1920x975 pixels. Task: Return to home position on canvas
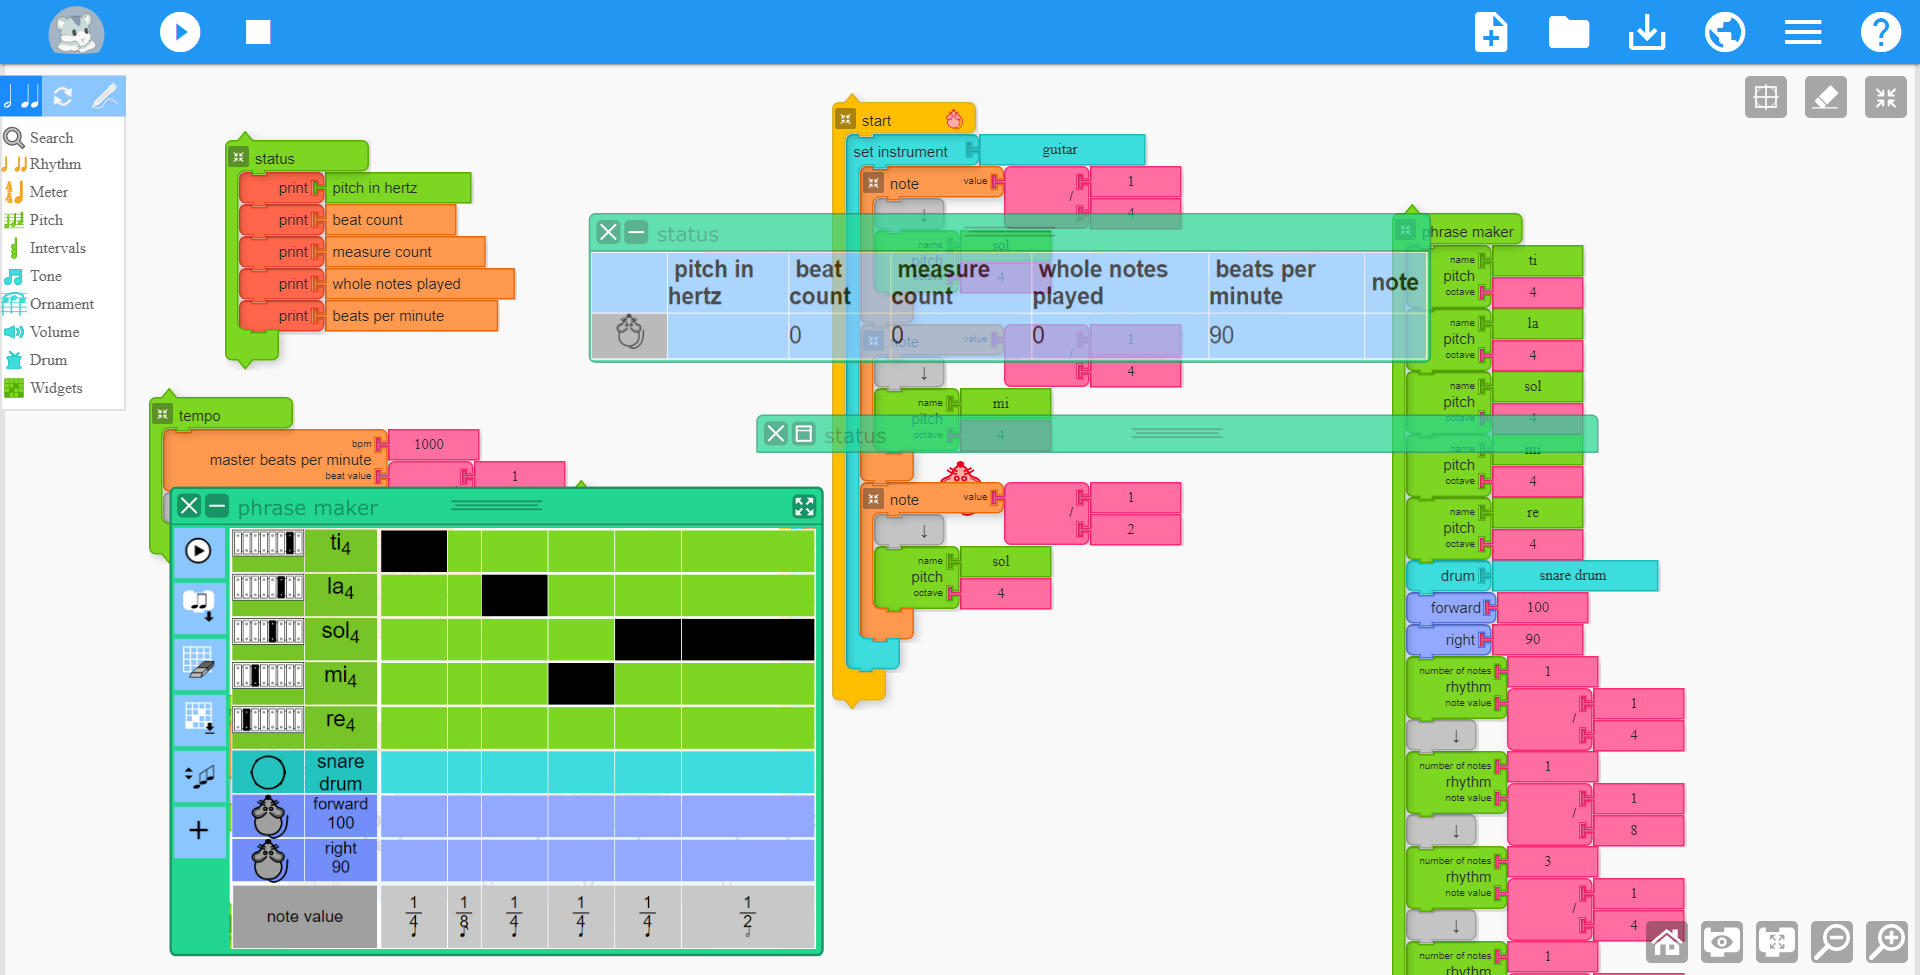(1666, 942)
